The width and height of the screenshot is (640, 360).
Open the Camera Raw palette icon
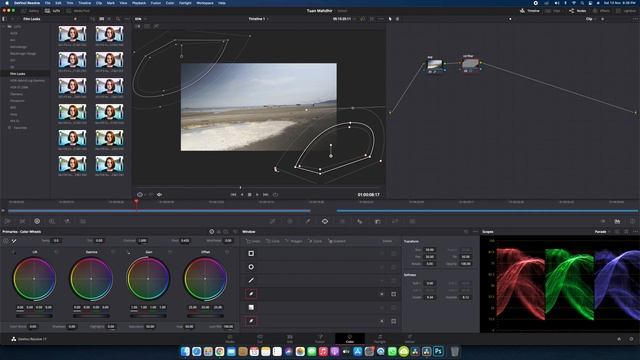(7, 221)
